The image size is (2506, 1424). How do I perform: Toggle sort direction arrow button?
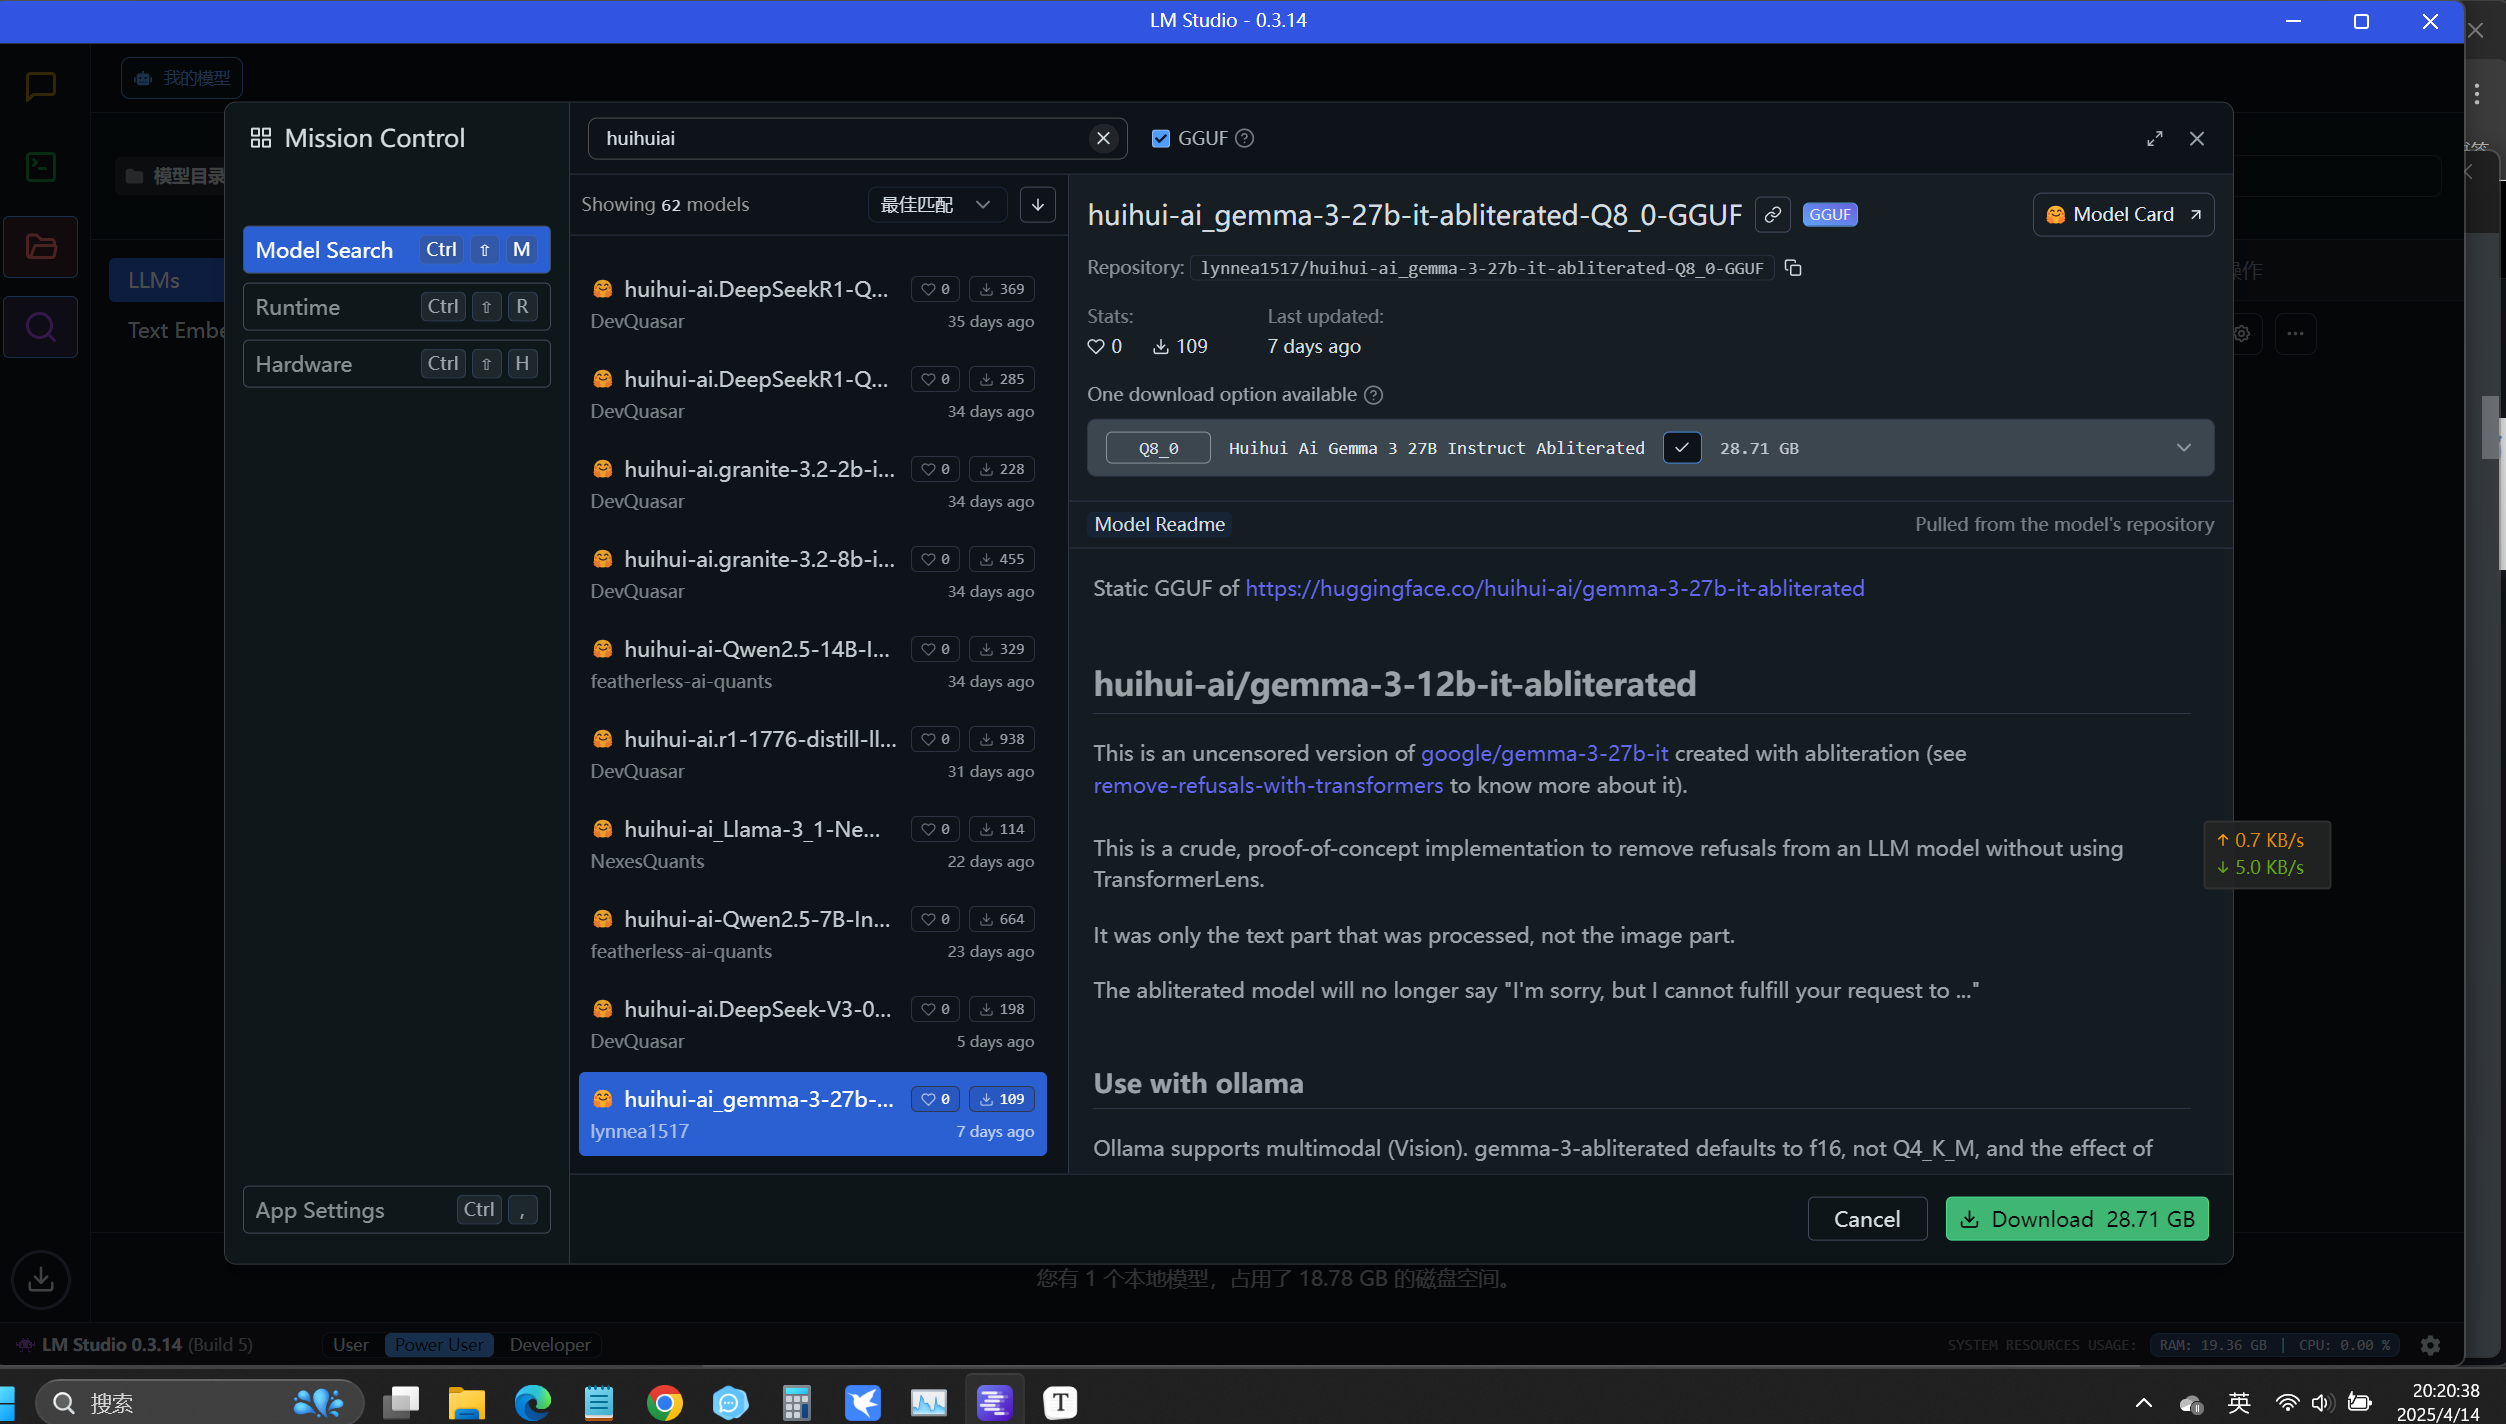(x=1037, y=205)
